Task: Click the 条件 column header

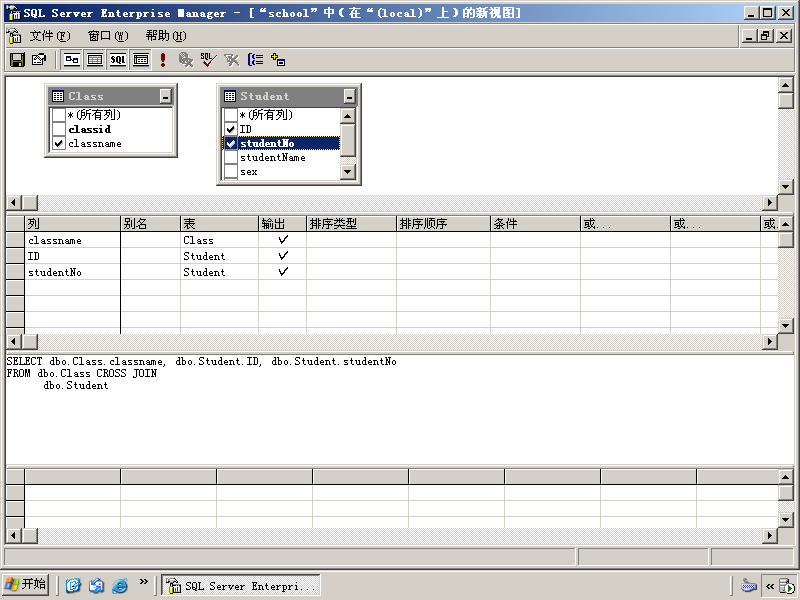Action: [535, 223]
